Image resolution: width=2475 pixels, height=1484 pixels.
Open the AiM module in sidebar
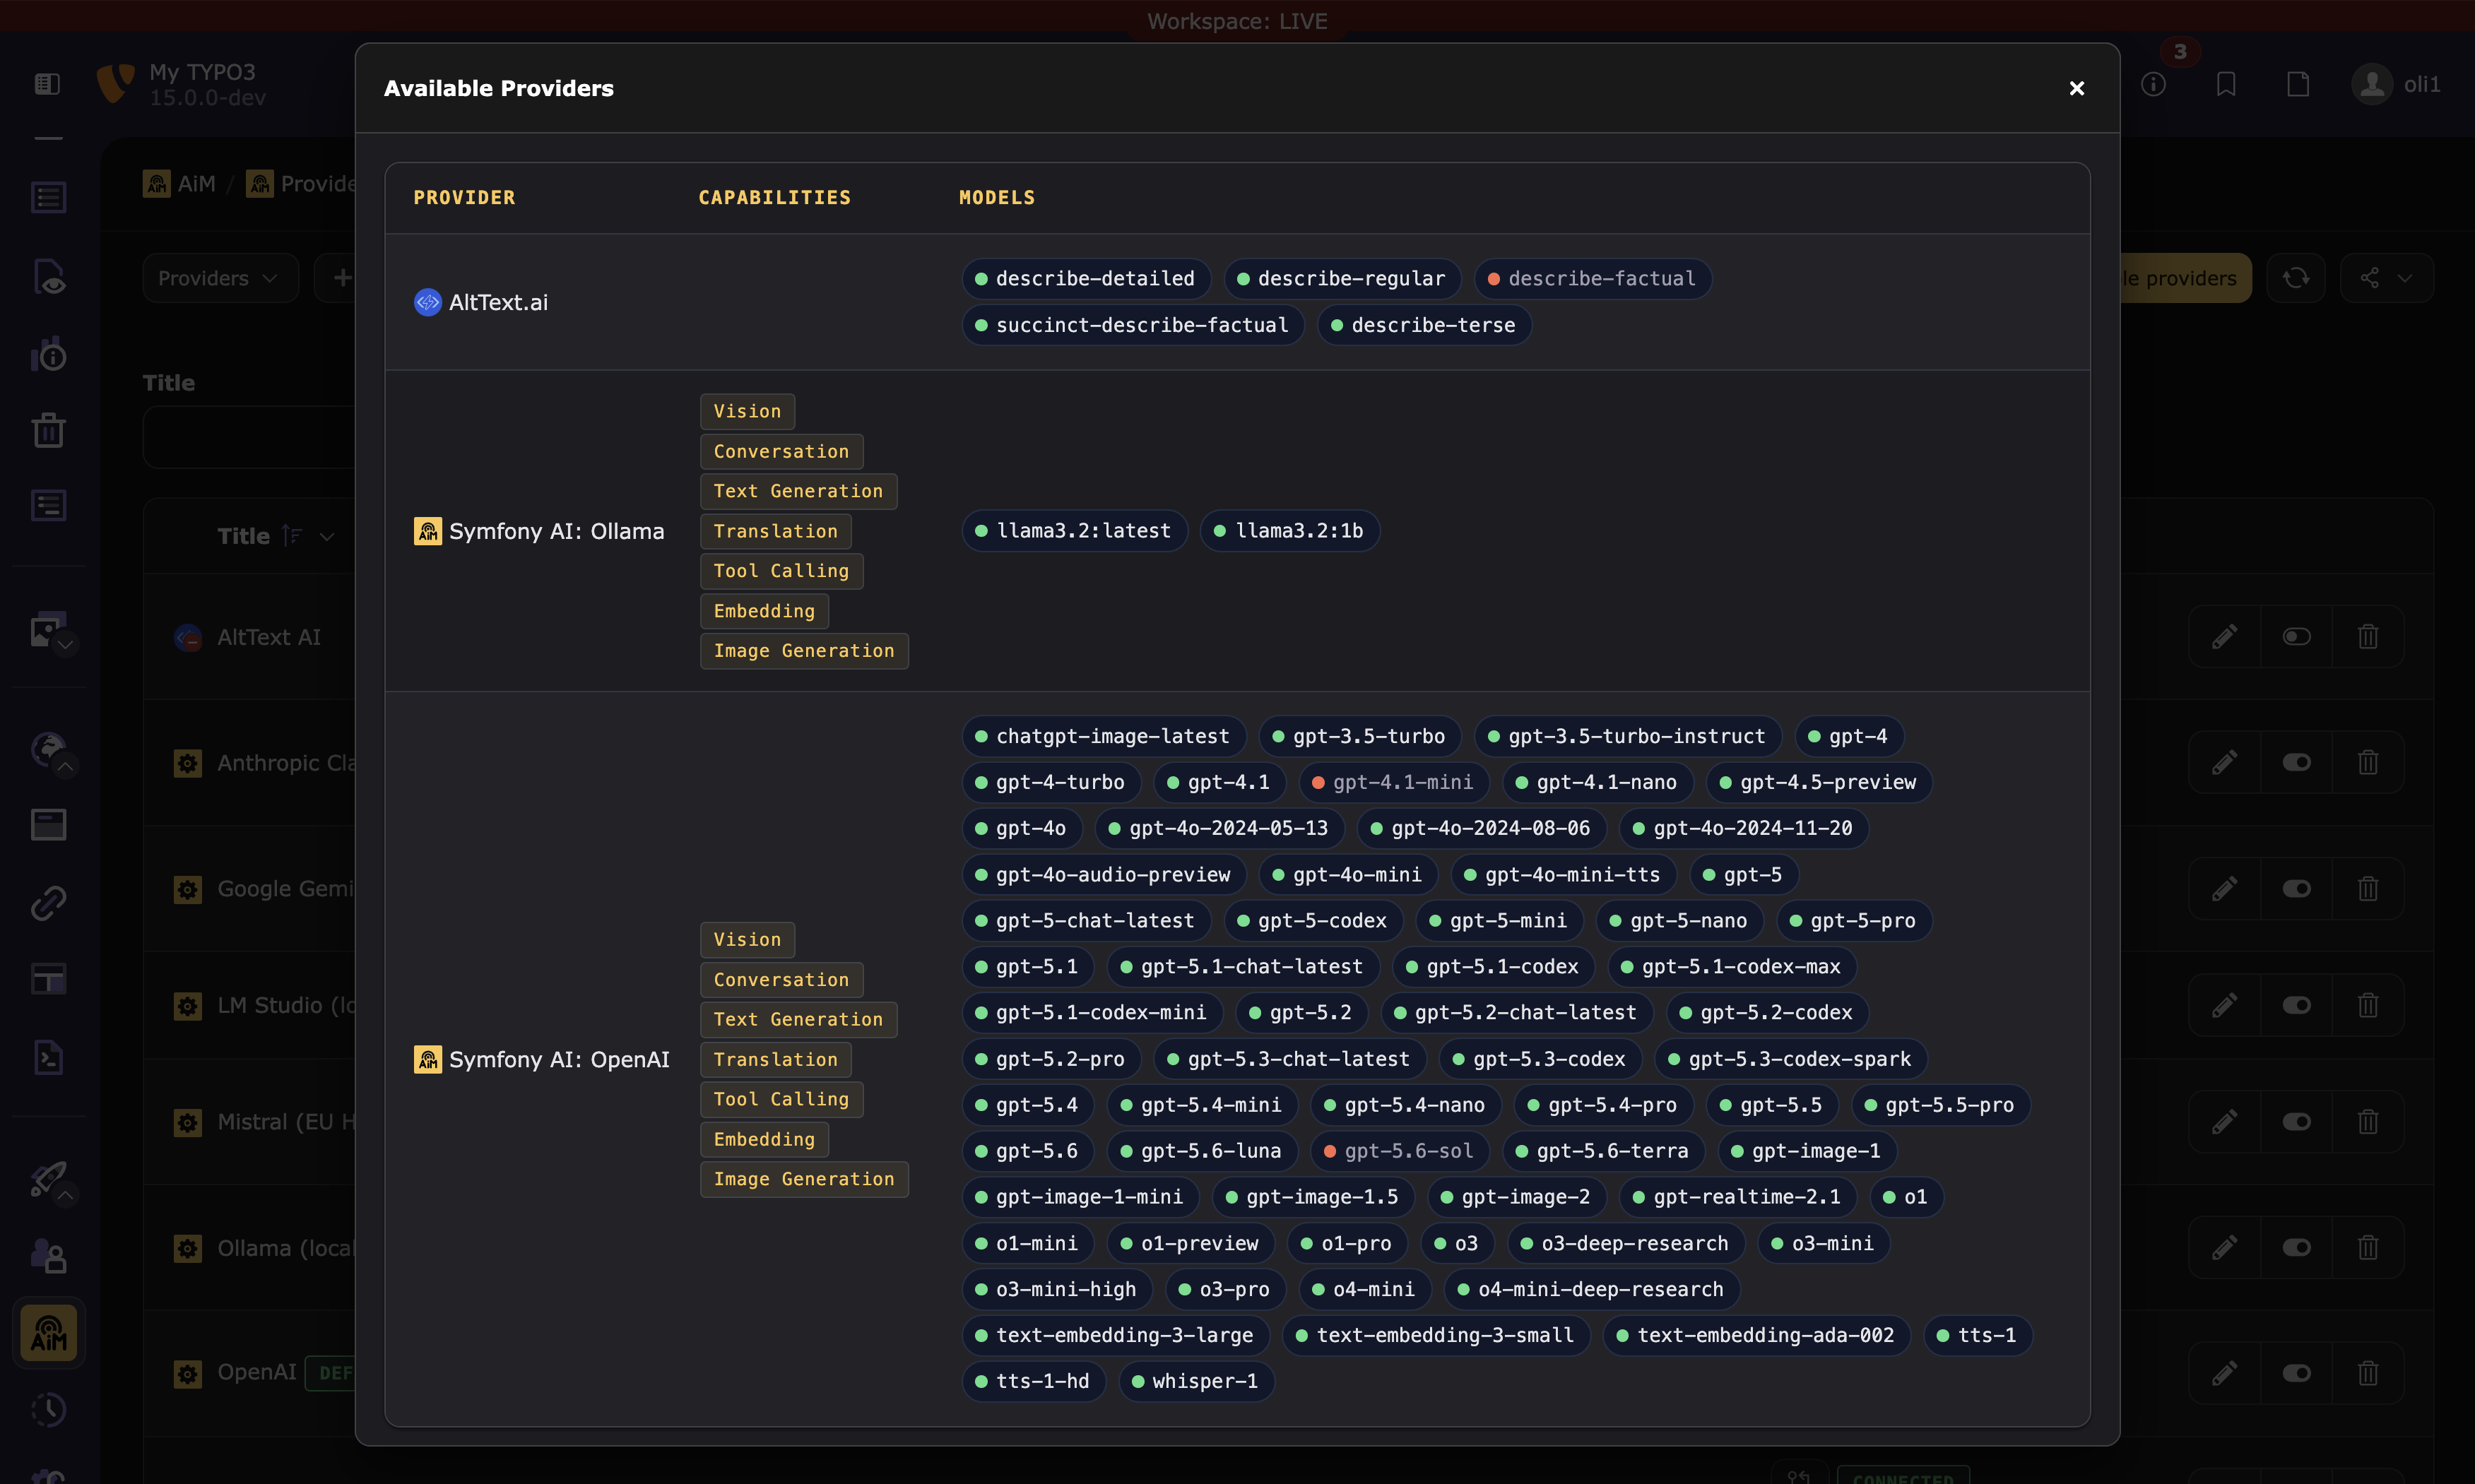coord(48,1333)
